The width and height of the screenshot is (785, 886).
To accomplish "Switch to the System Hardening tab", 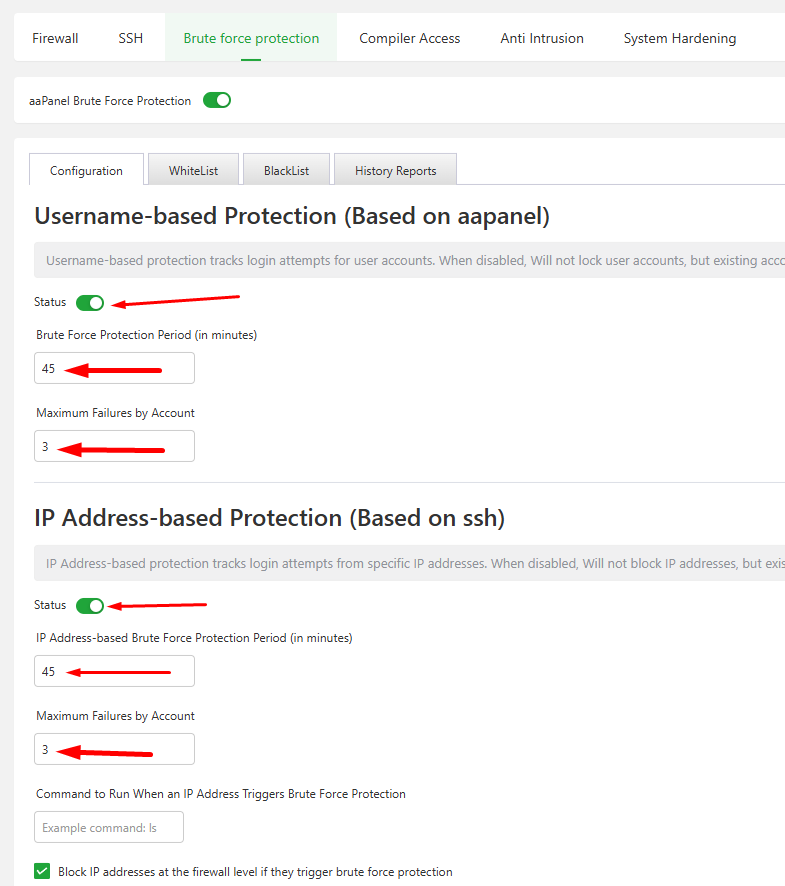I will coord(680,38).
